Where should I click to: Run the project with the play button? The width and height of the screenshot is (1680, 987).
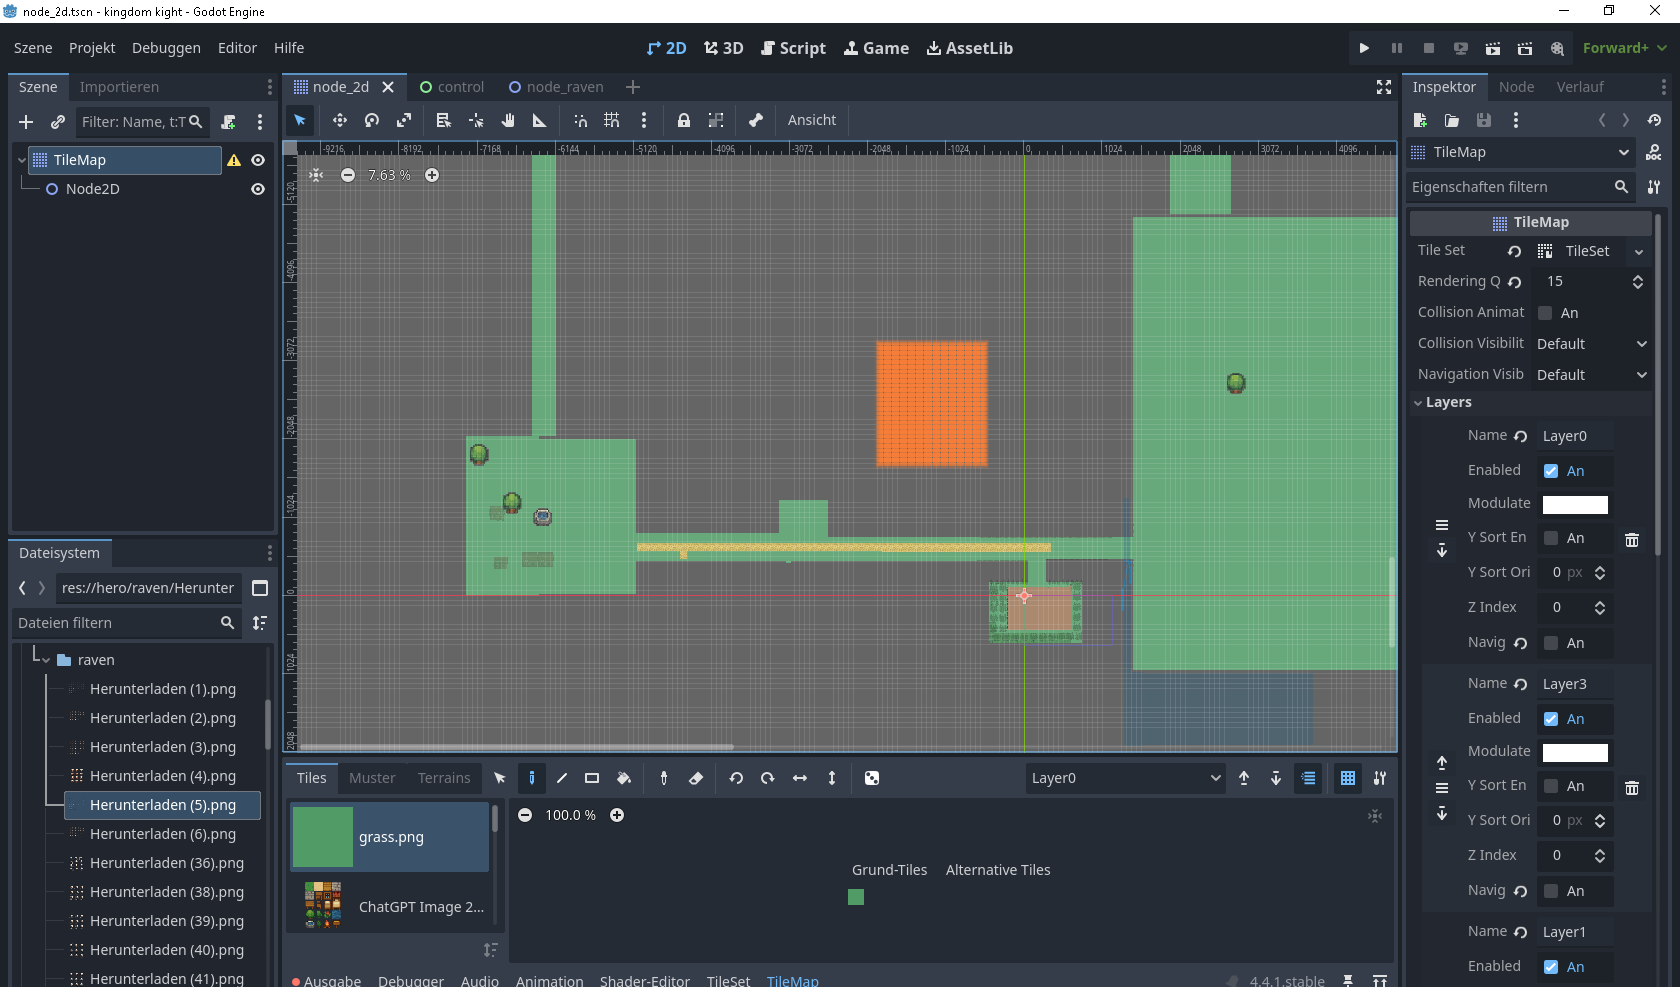point(1364,48)
